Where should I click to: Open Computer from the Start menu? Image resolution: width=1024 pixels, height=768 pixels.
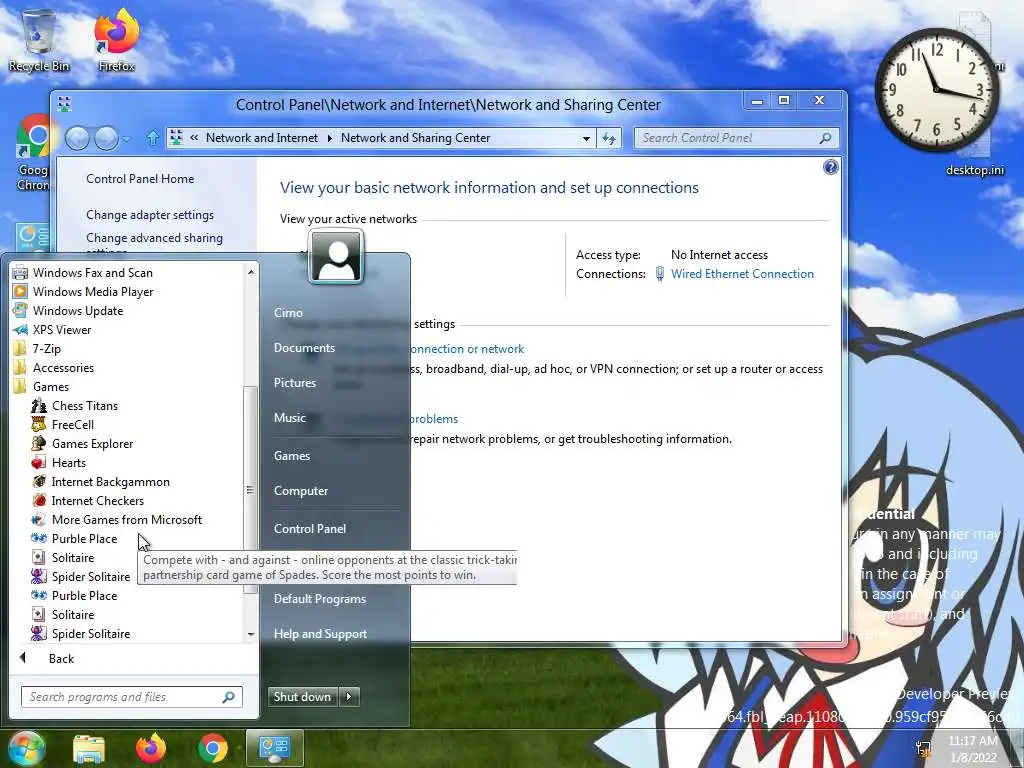[300, 490]
